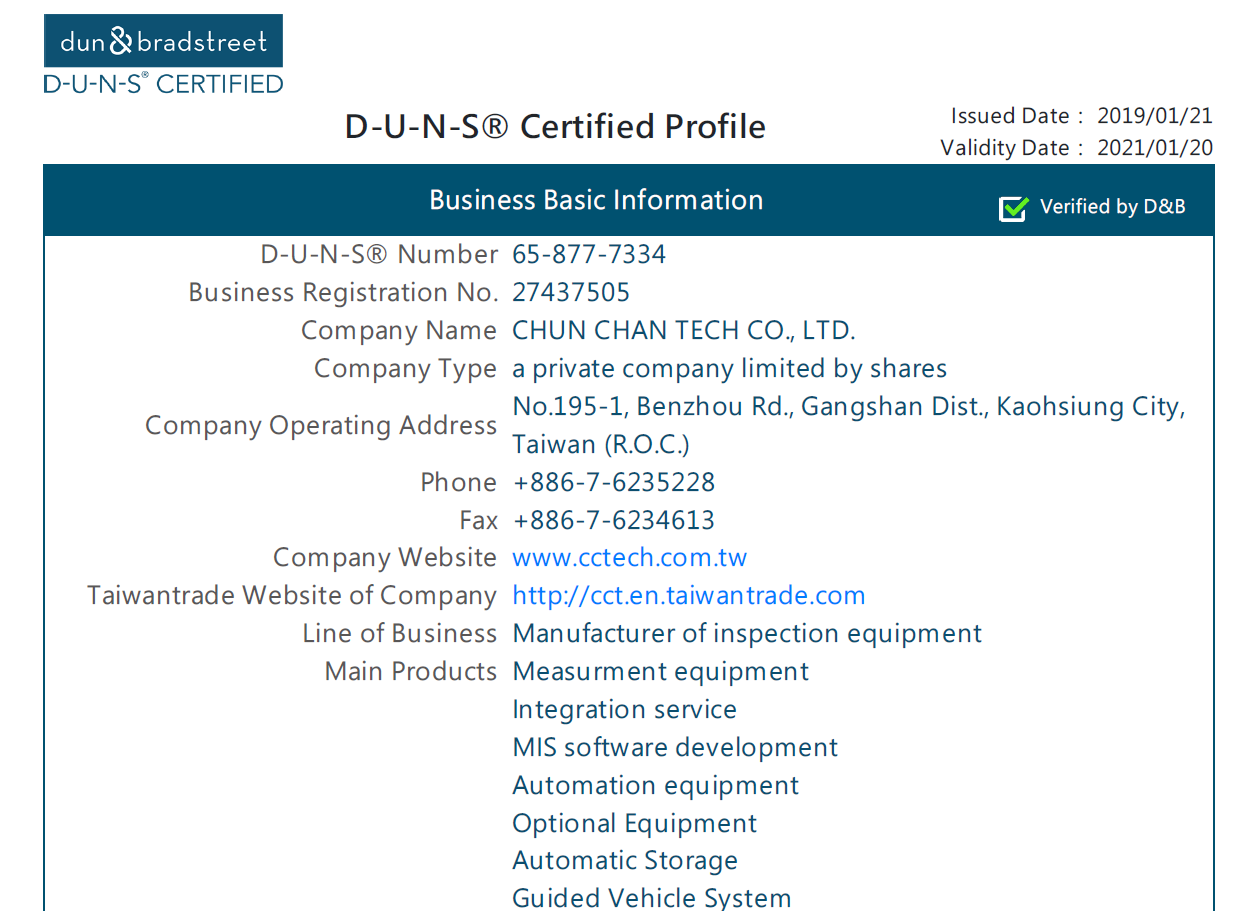Click the 'Measurment equipment' product entry

(661, 671)
